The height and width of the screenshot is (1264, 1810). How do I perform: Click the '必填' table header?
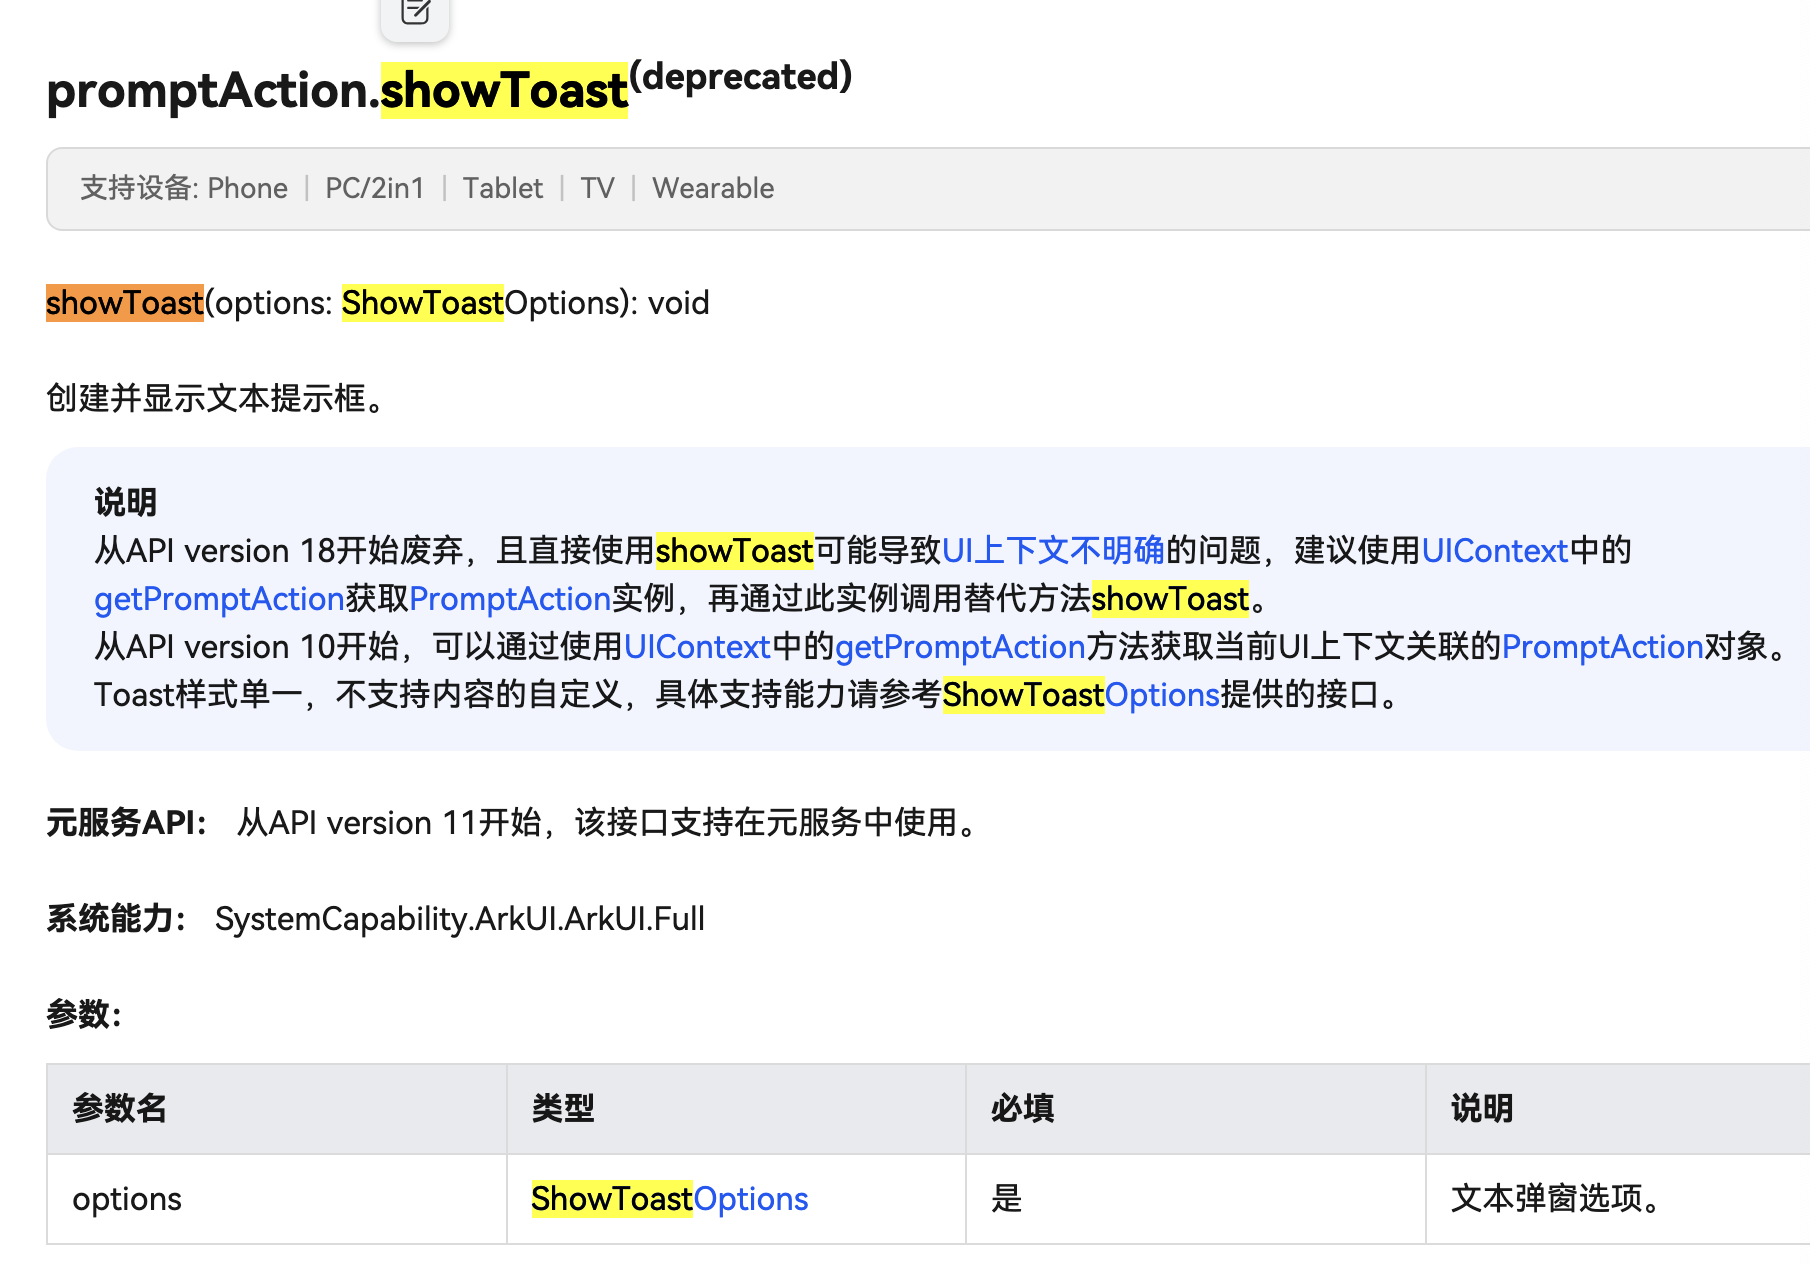tap(1022, 1108)
